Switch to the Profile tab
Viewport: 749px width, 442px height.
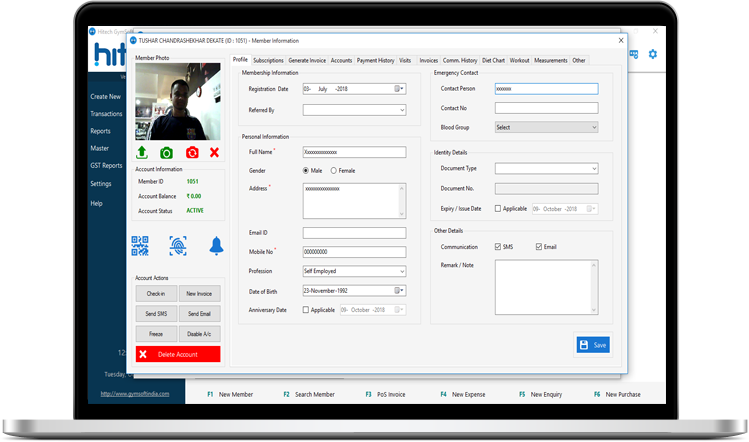(x=240, y=60)
